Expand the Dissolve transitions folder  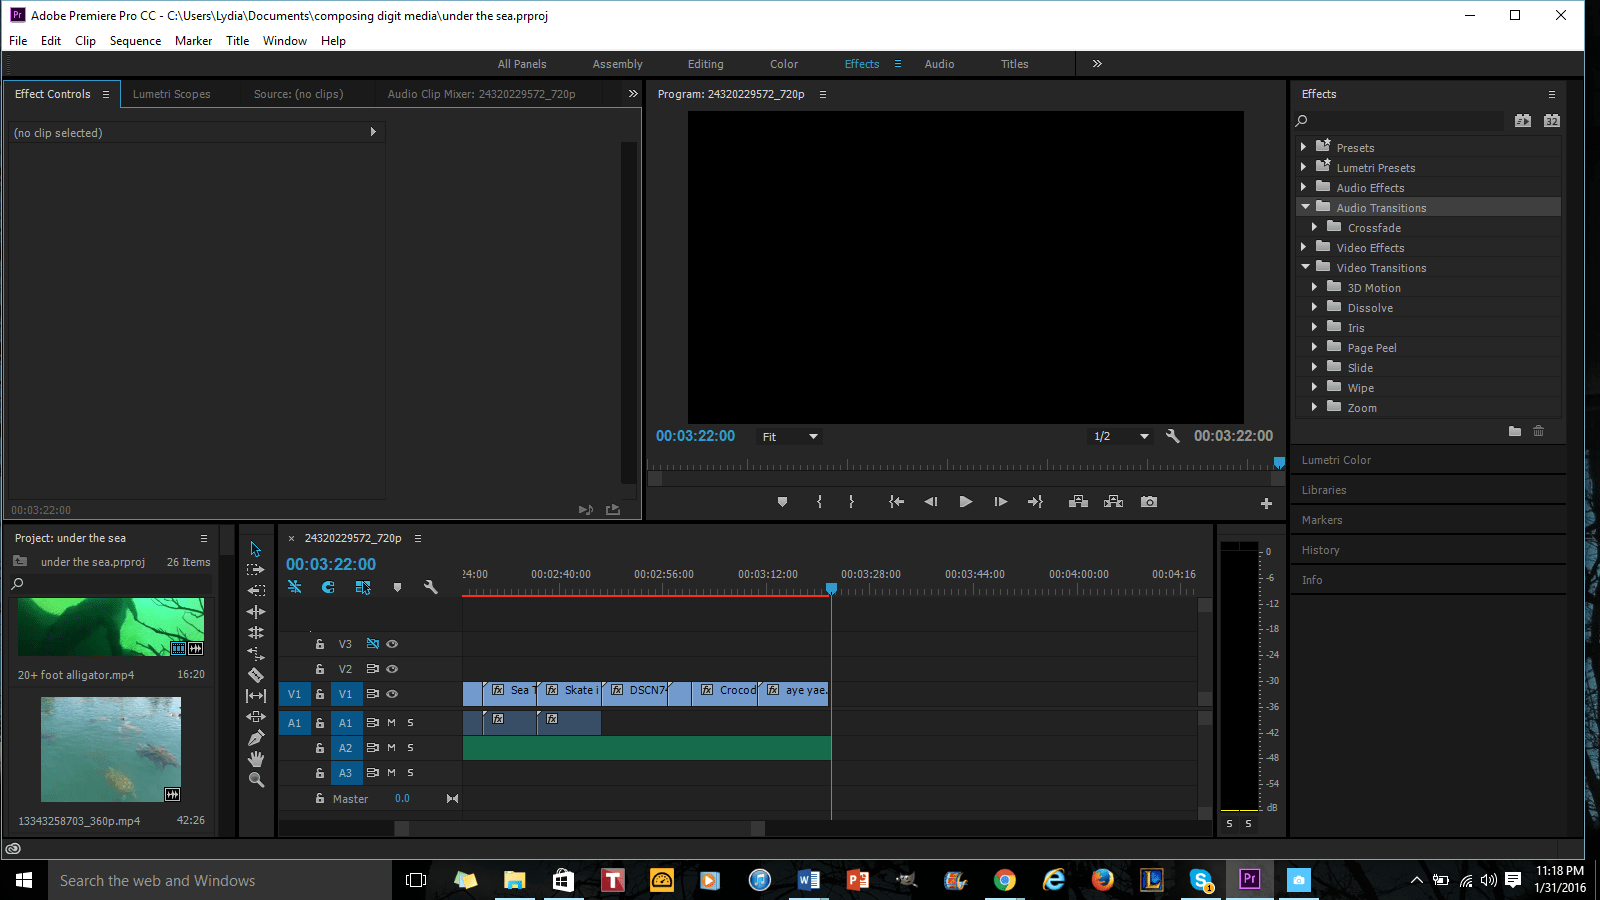point(1314,307)
